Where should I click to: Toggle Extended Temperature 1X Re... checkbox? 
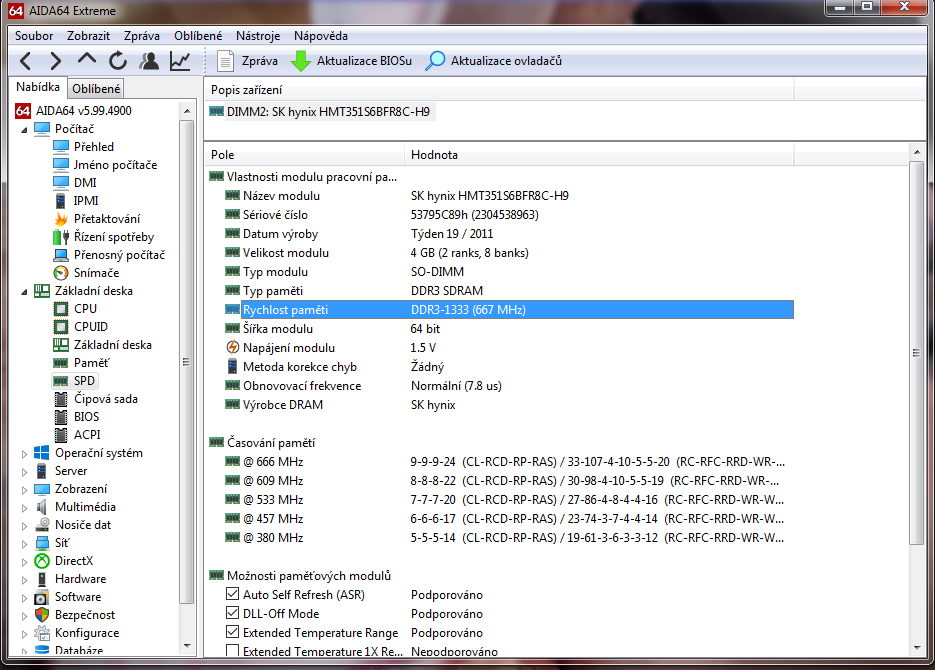[233, 650]
